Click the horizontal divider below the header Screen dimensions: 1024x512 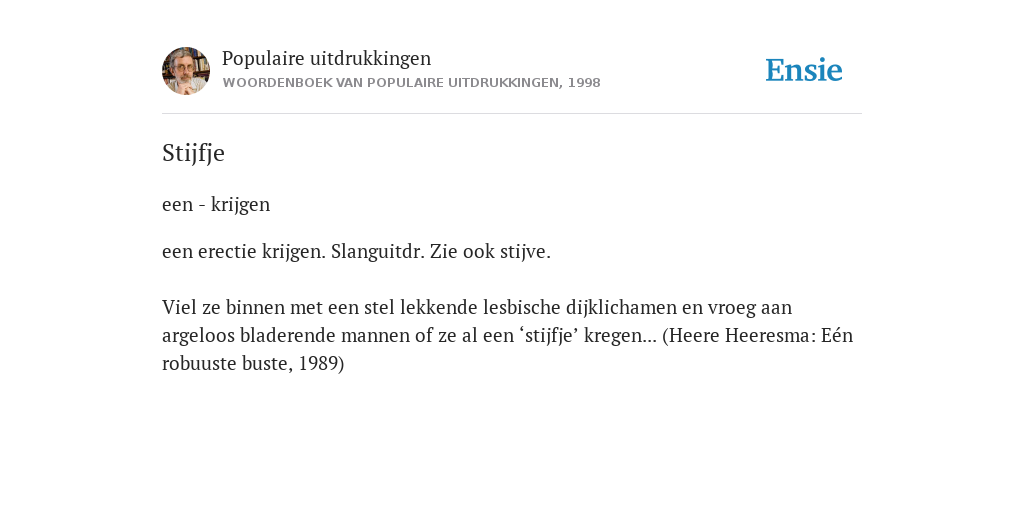coord(512,114)
